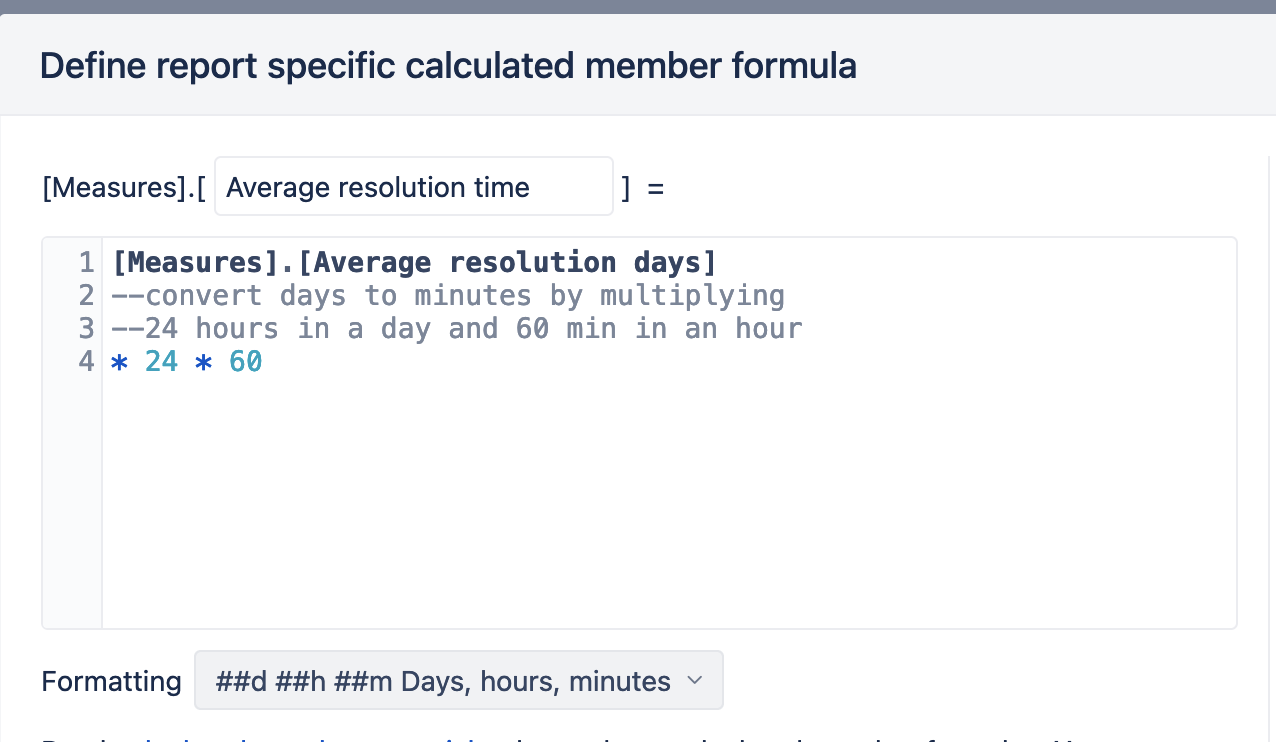Screen dimensions: 1276x742
Task: Click the '] =' text after the name field
Action: [642, 188]
